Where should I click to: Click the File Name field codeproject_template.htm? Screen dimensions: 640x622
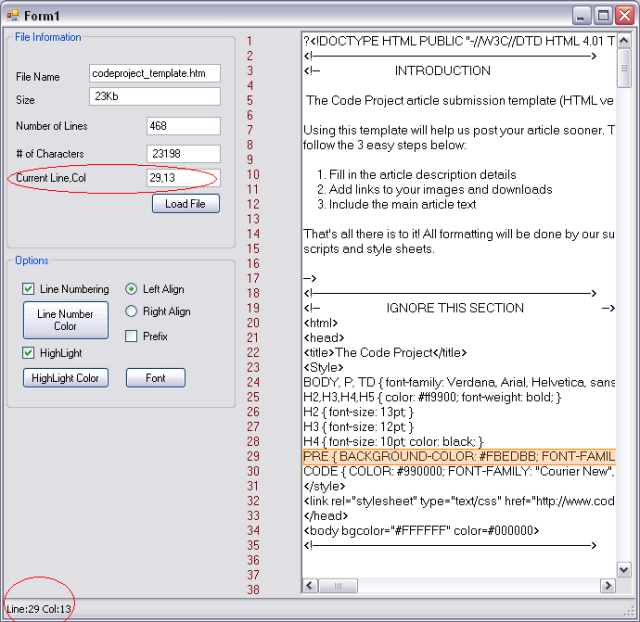155,73
